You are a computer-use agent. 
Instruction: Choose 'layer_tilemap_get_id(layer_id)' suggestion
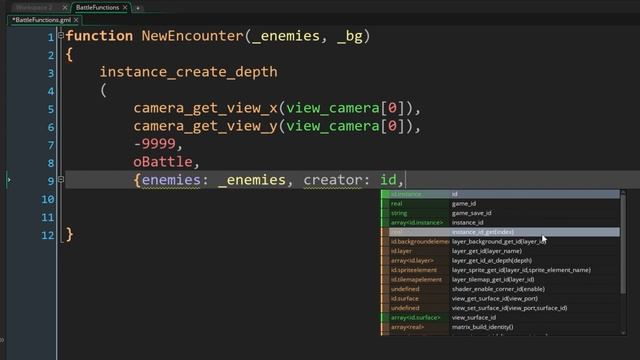(500, 279)
